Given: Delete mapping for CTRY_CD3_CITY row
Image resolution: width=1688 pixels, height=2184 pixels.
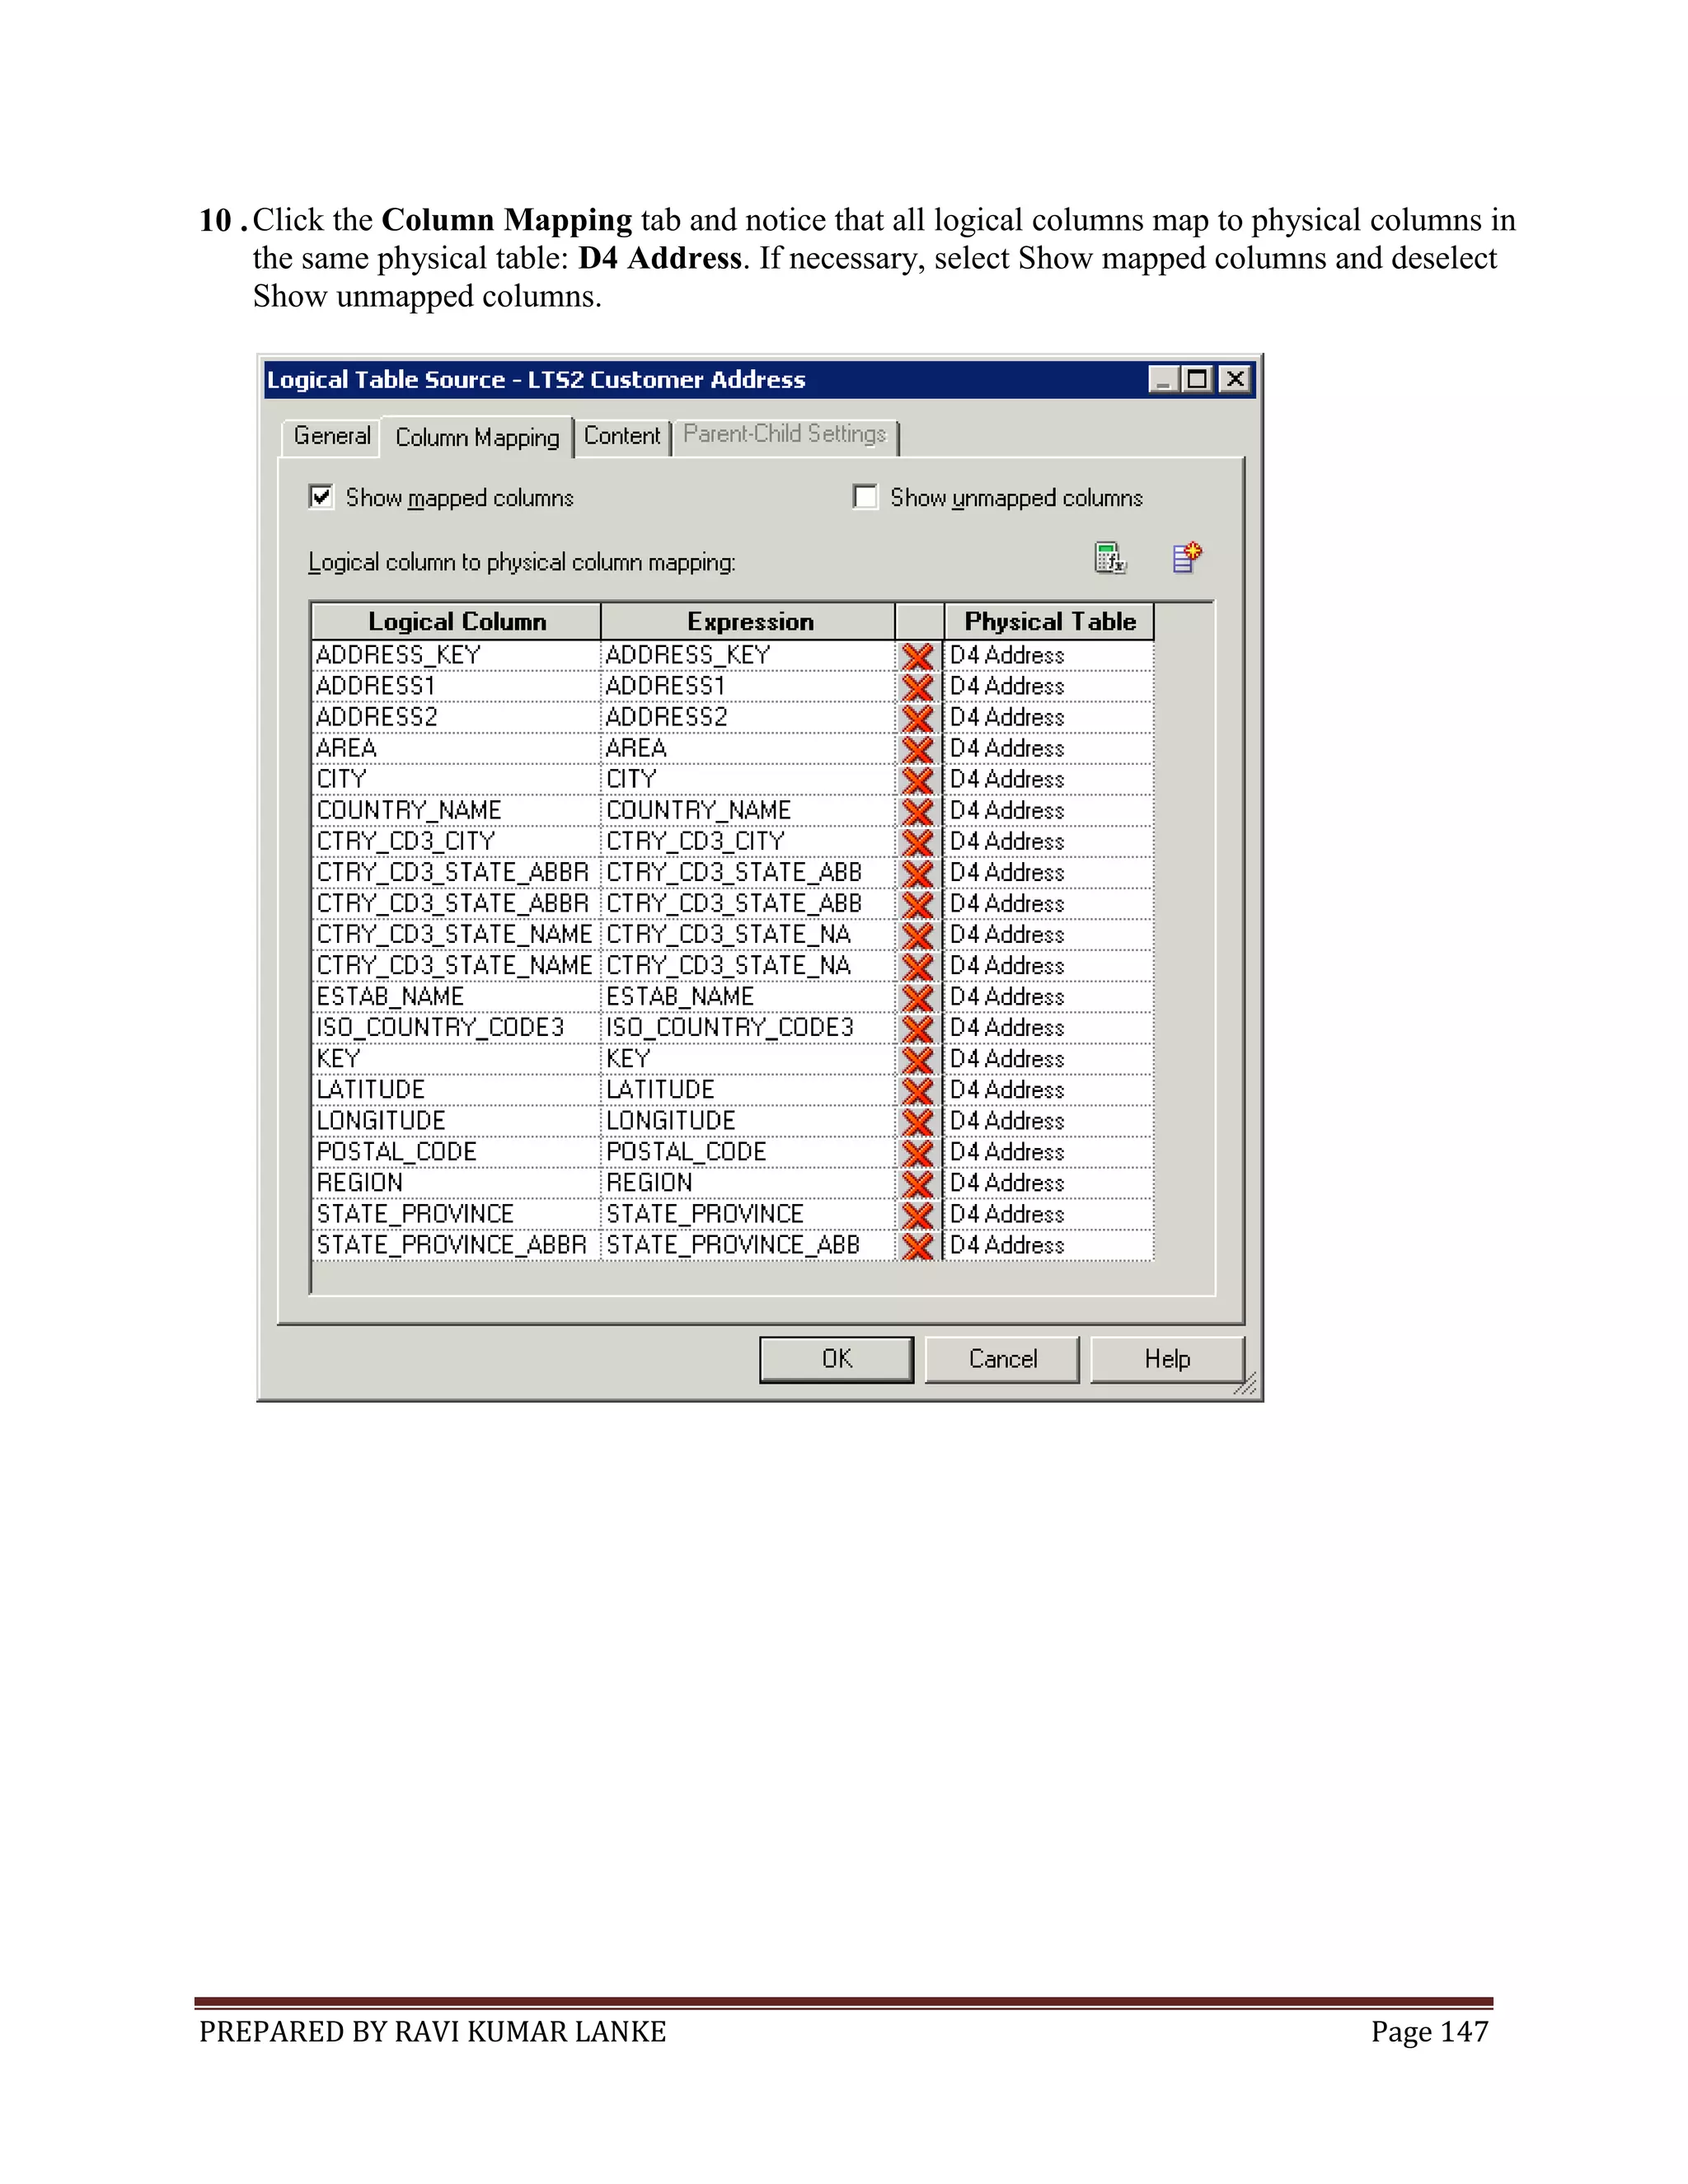Looking at the screenshot, I should [917, 842].
